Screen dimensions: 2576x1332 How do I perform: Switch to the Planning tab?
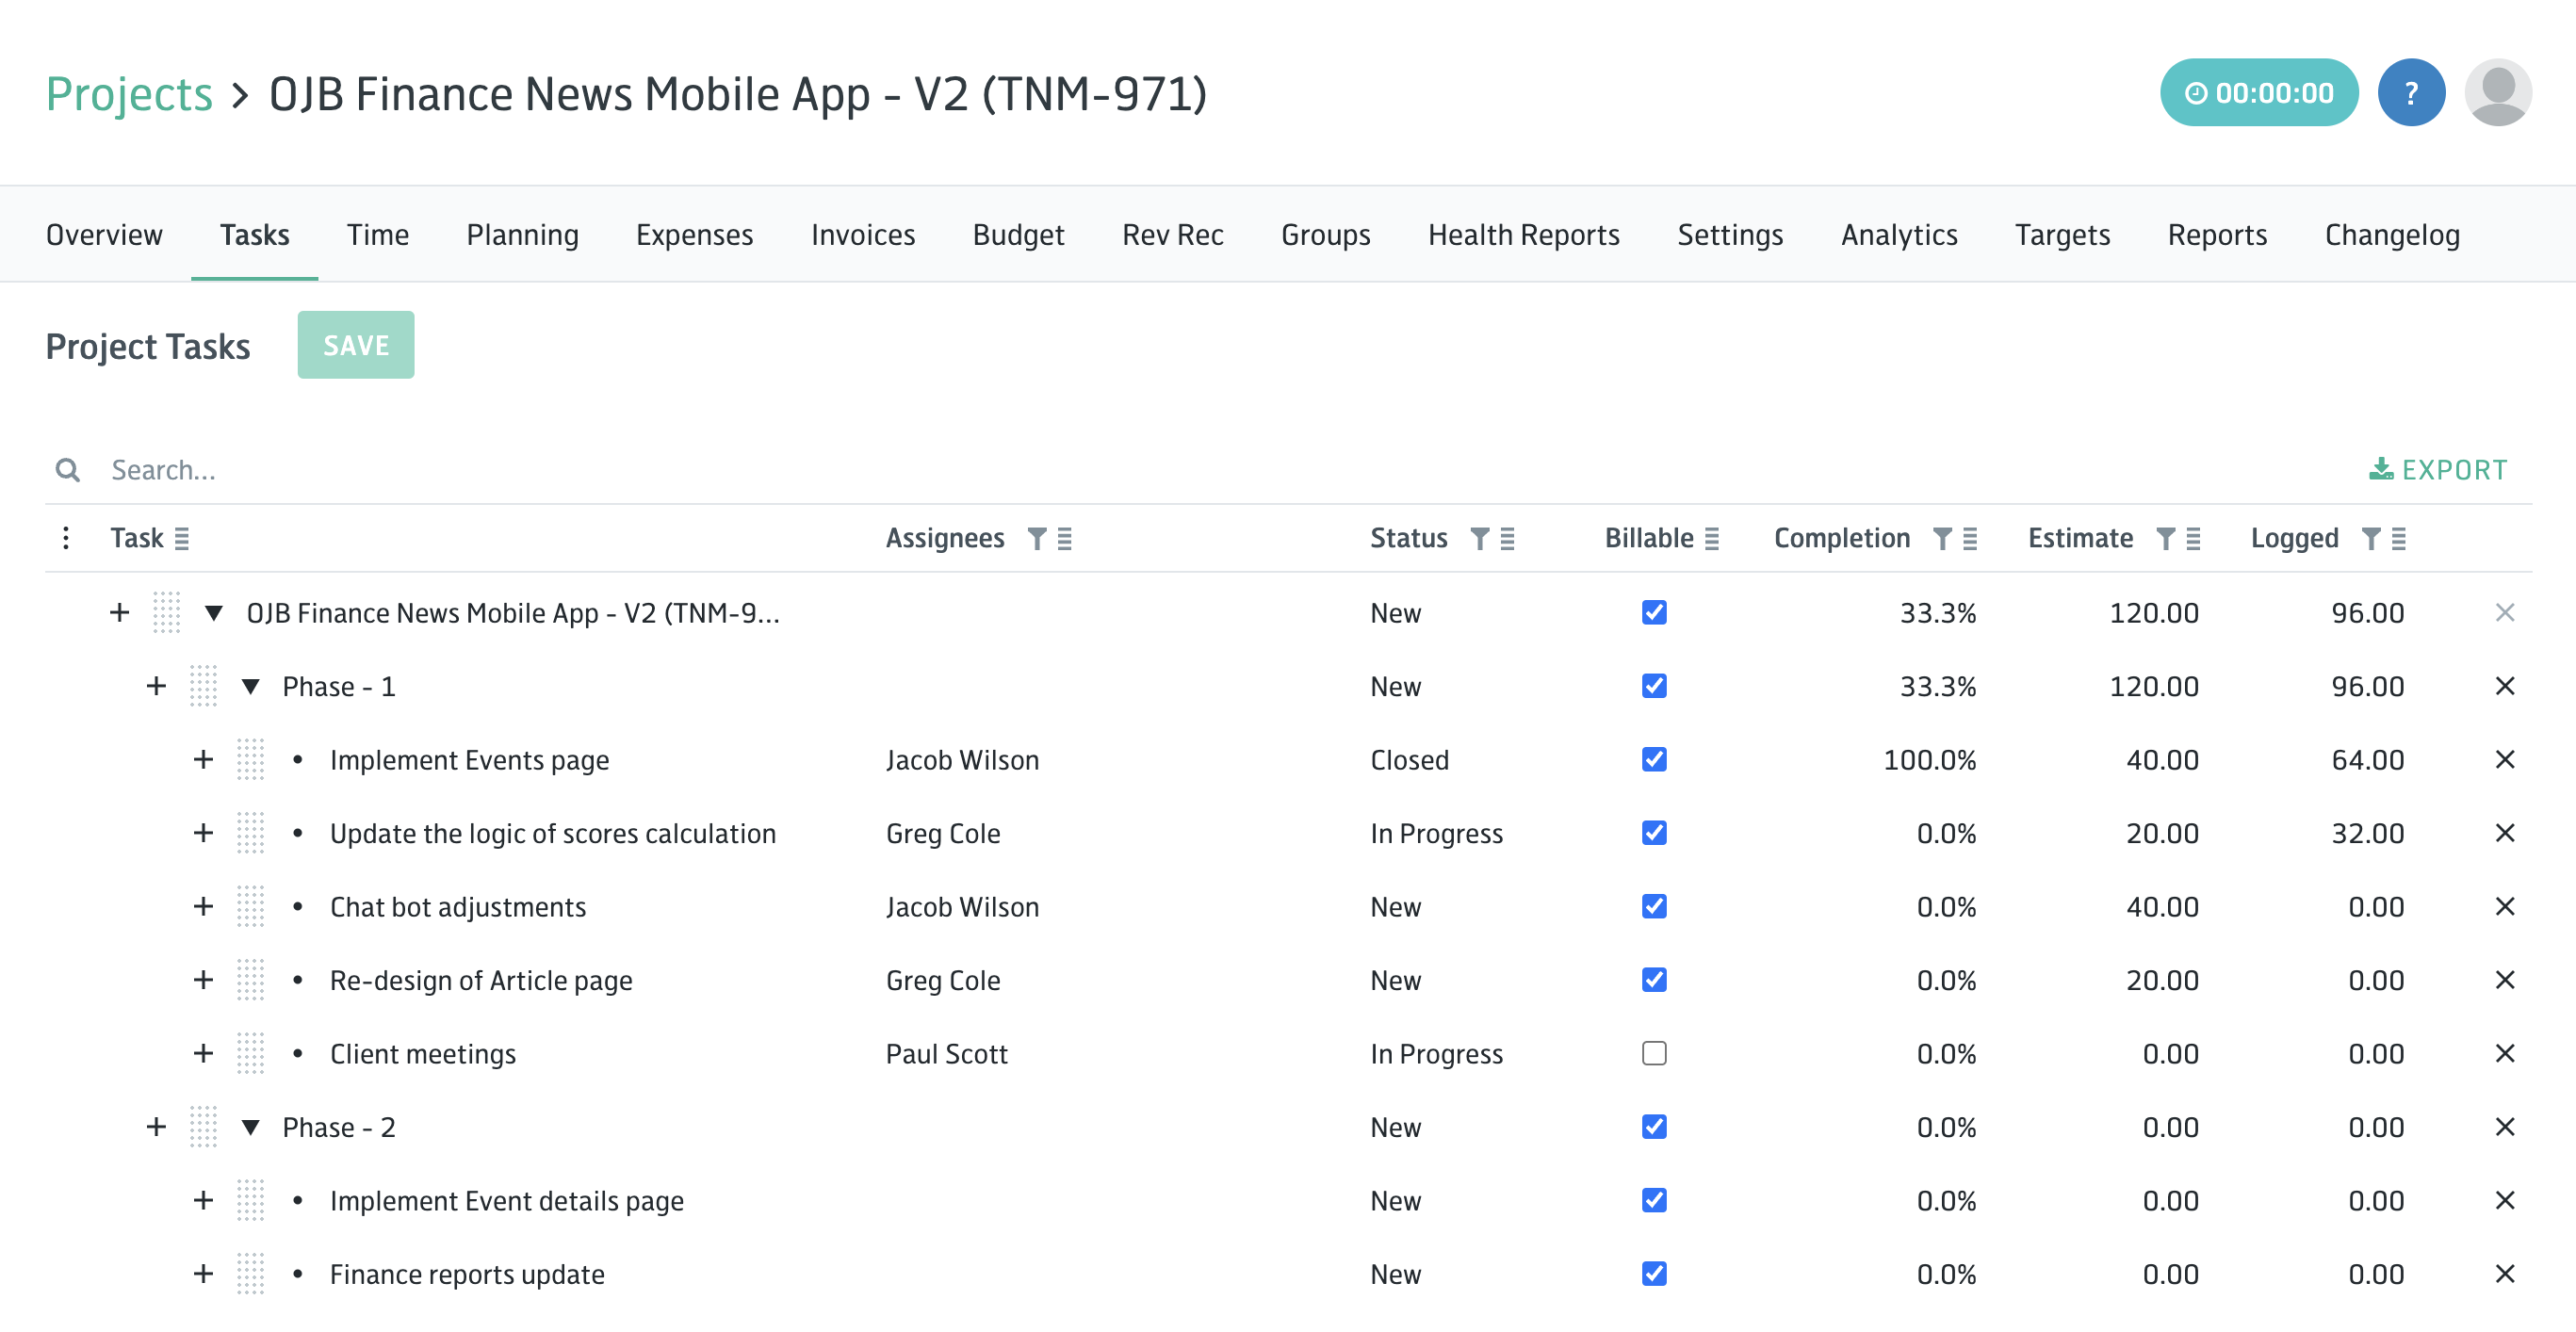pos(522,235)
